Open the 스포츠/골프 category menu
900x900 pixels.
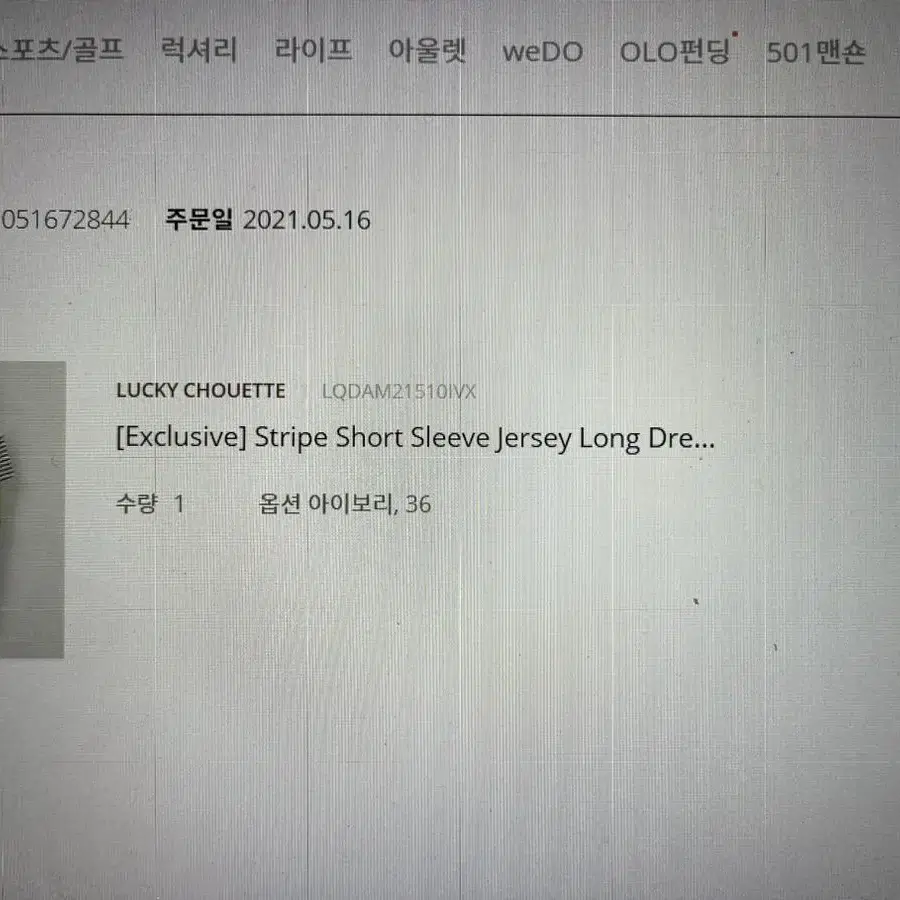tap(61, 49)
